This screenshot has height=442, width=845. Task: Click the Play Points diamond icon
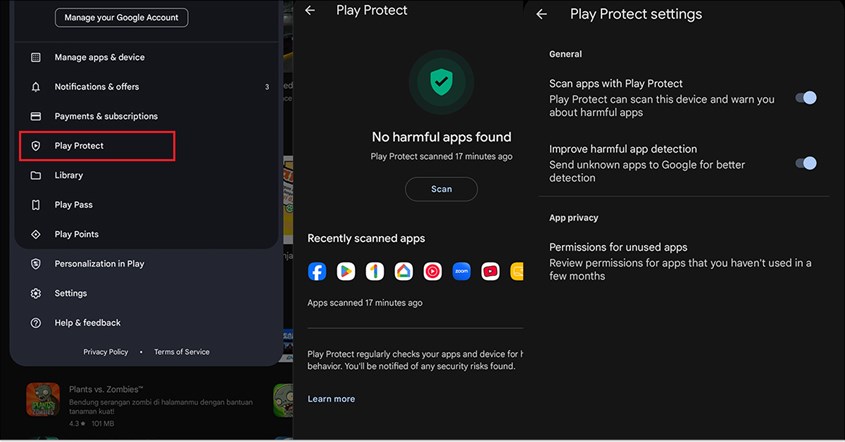(x=36, y=234)
